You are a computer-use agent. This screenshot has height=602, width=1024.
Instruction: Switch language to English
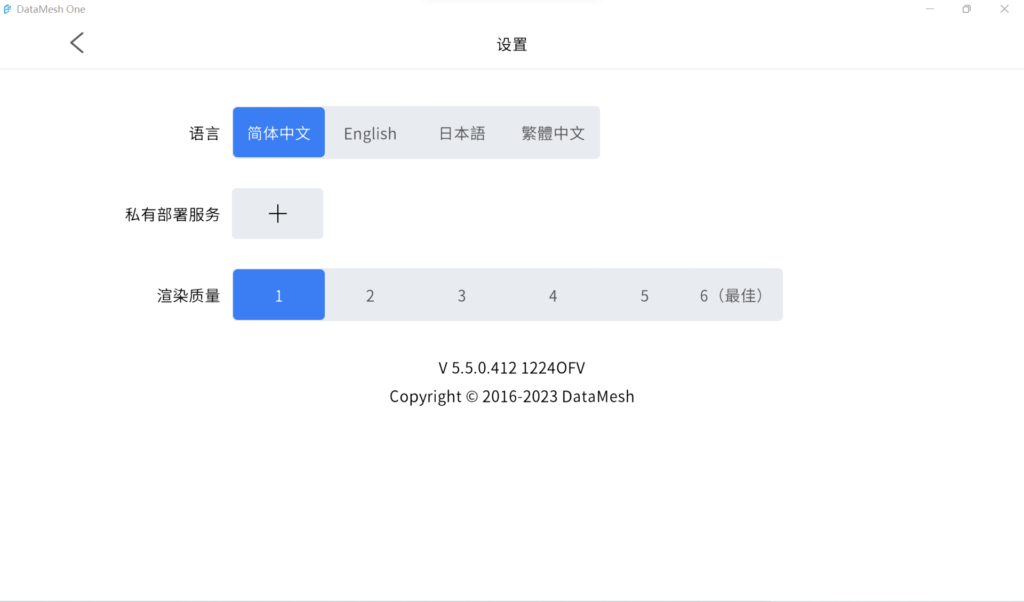pos(370,133)
